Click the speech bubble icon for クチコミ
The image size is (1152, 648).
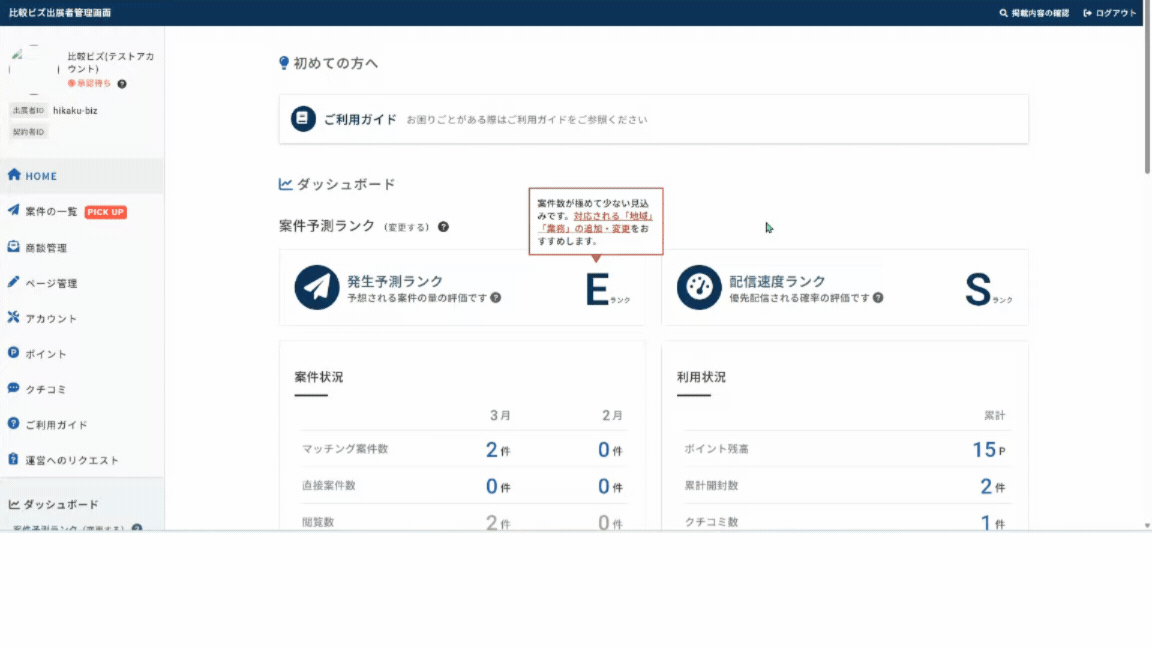click(x=14, y=388)
